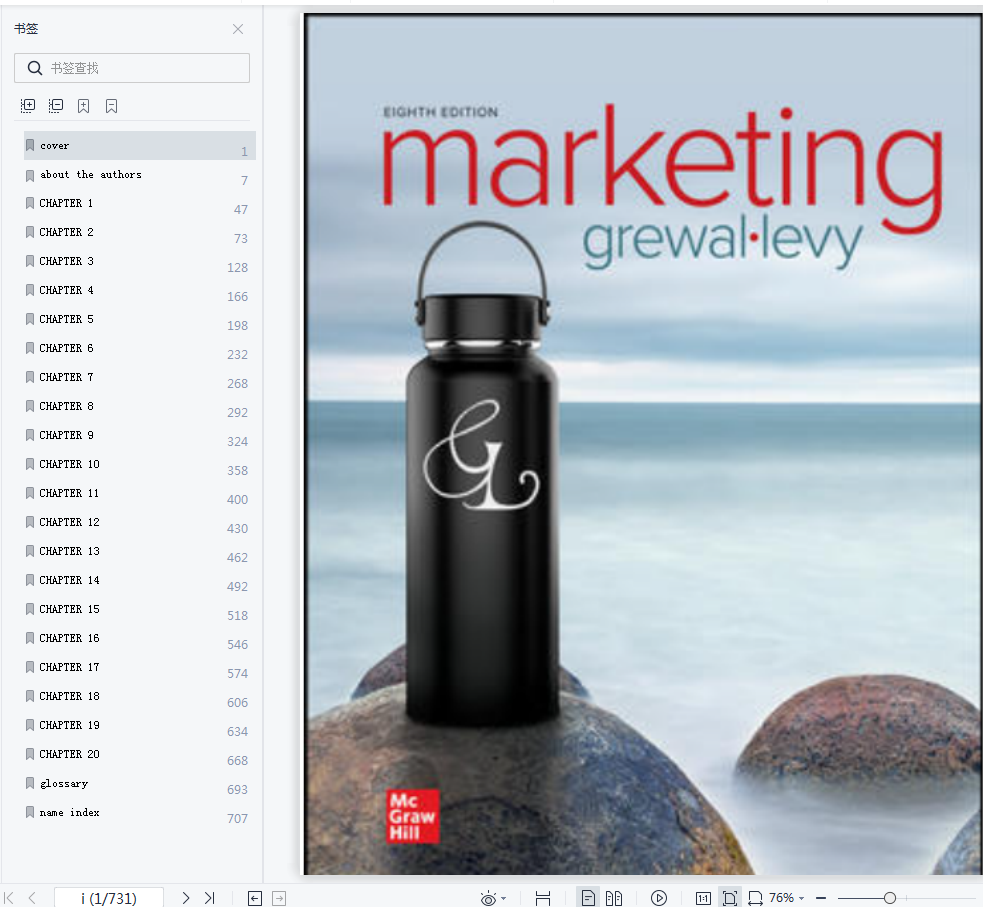The height and width of the screenshot is (907, 983).
Task: Jump to CHAPTER 9 bookmark
Action: tap(140, 436)
